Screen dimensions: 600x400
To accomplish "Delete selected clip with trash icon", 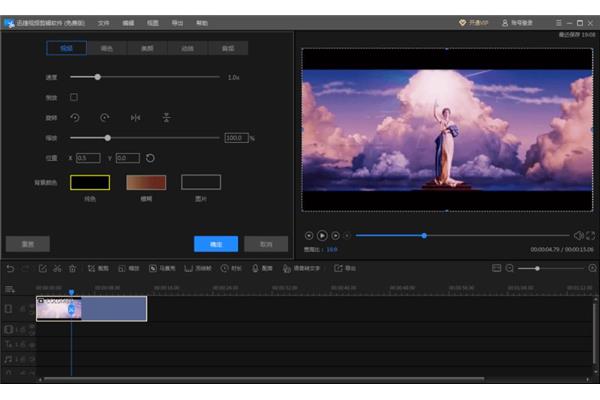I will click(73, 269).
